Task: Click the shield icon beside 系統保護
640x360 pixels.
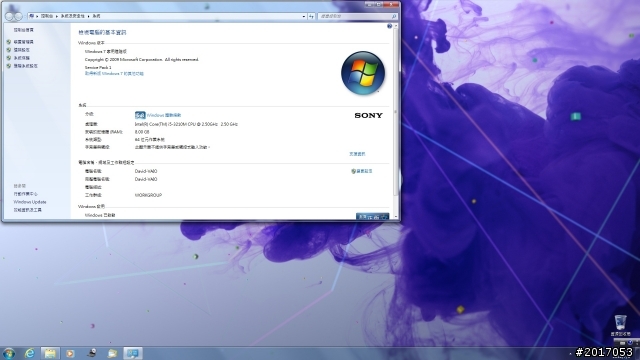Action: click(x=9, y=58)
